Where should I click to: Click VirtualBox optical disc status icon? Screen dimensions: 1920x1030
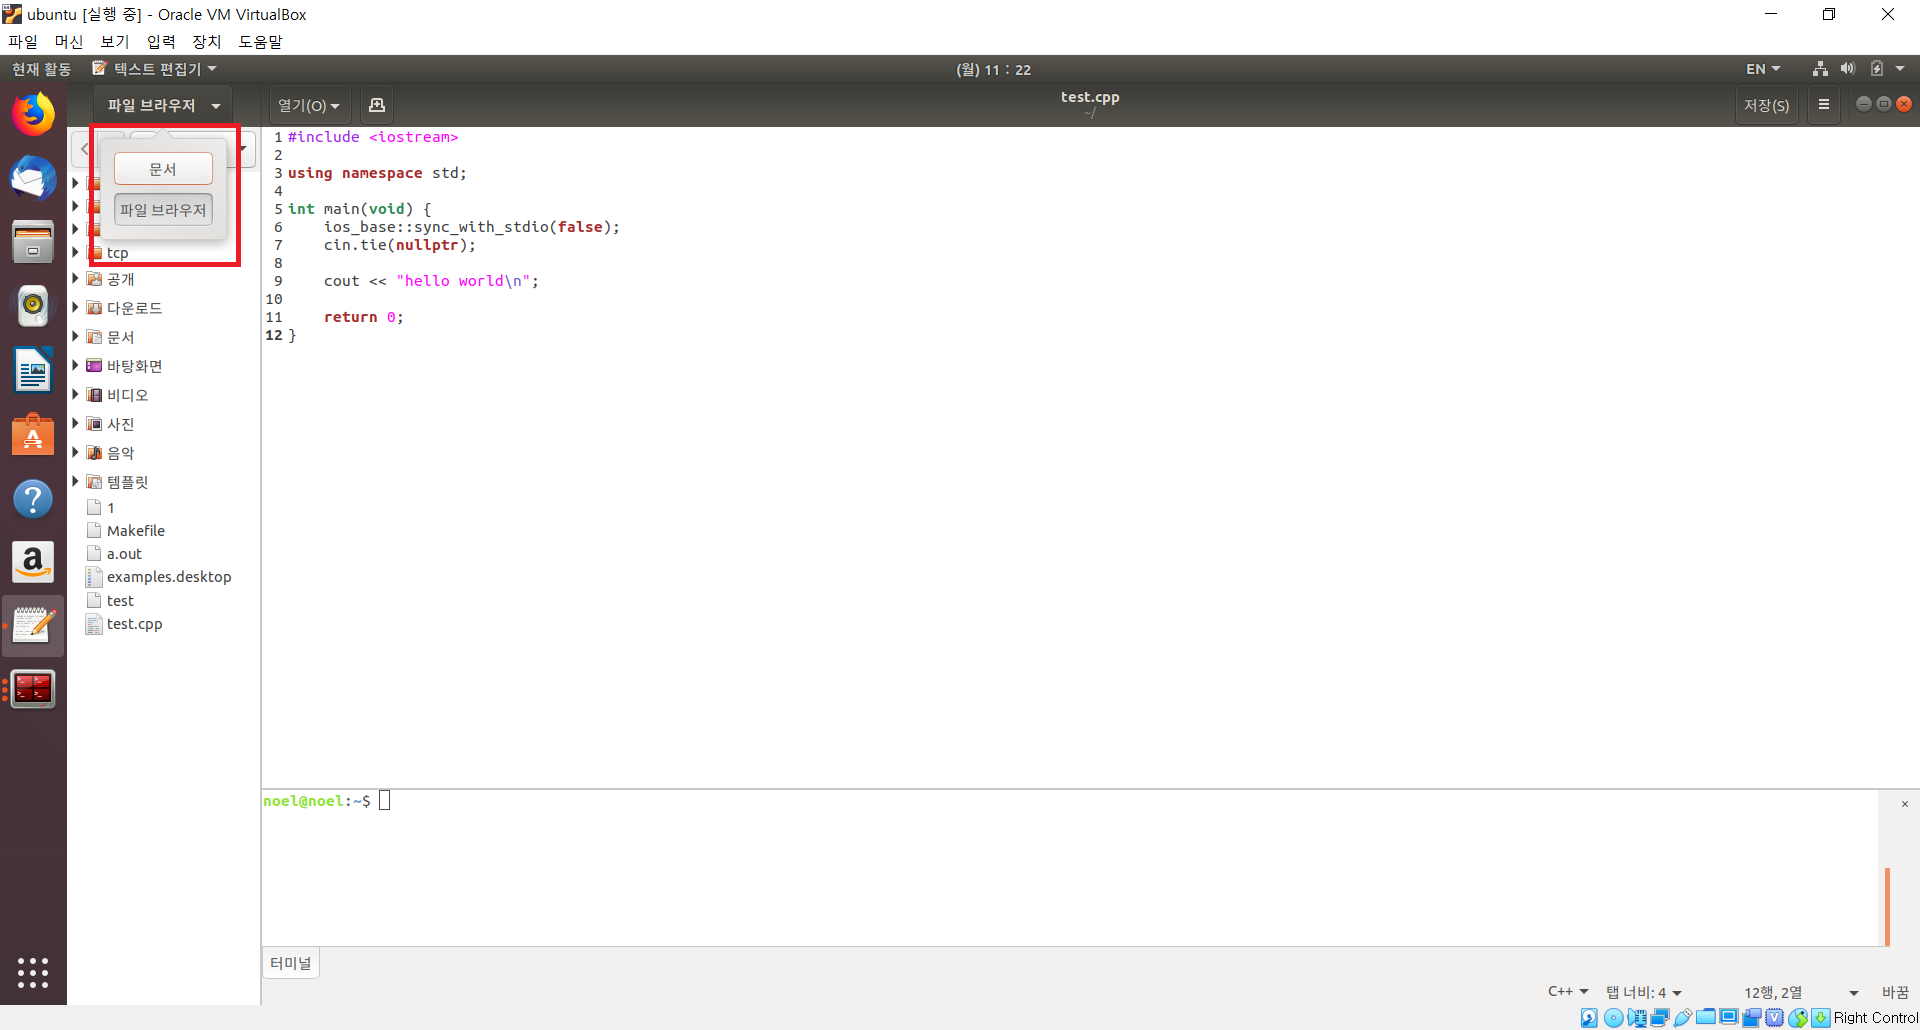1613,1018
